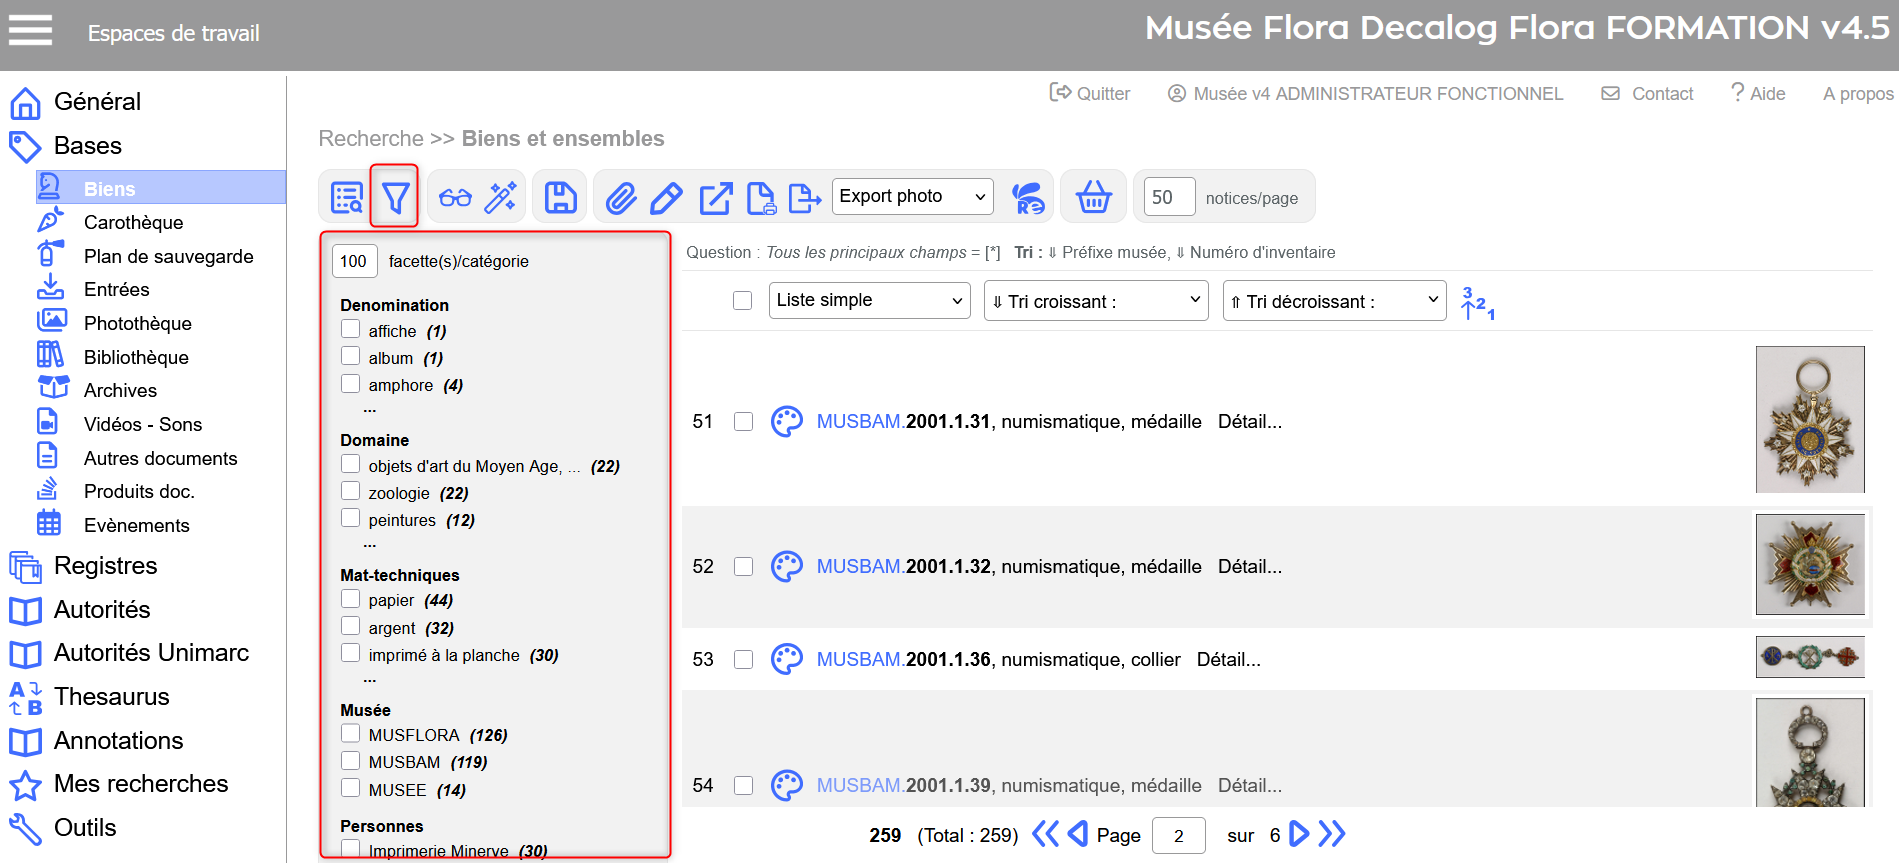Open the Tri croissant sort dropdown
Viewport: 1899px width, 863px height.
[1096, 301]
